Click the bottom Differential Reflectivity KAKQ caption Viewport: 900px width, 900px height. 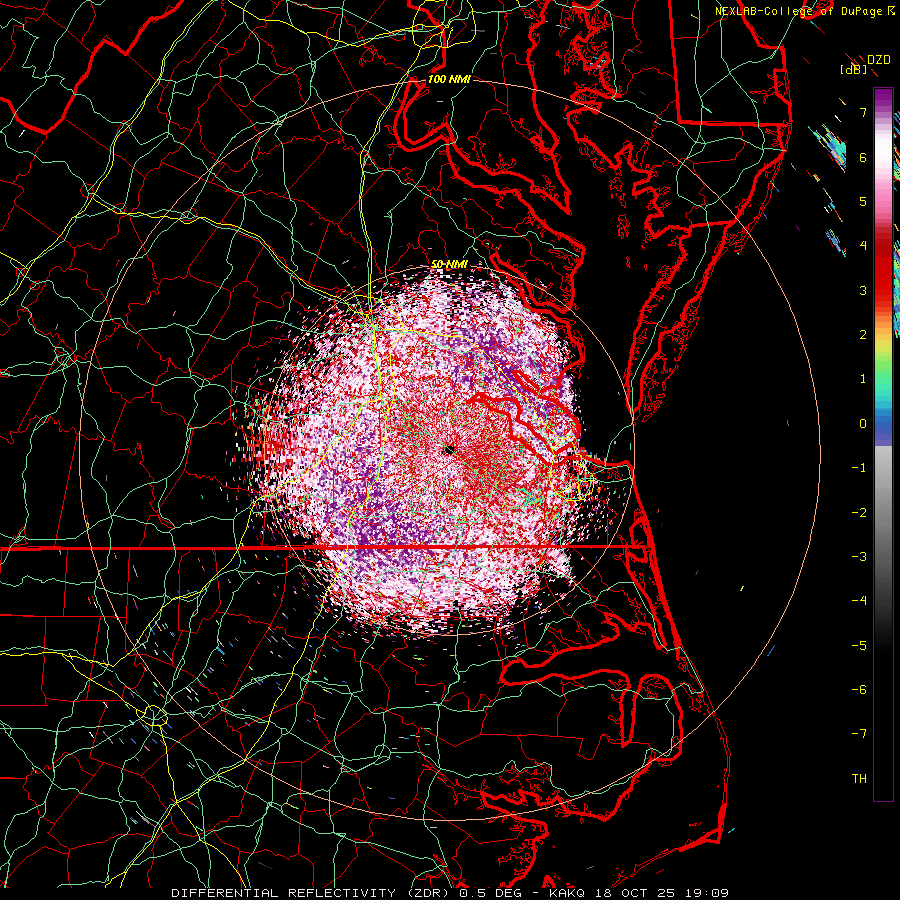450,893
